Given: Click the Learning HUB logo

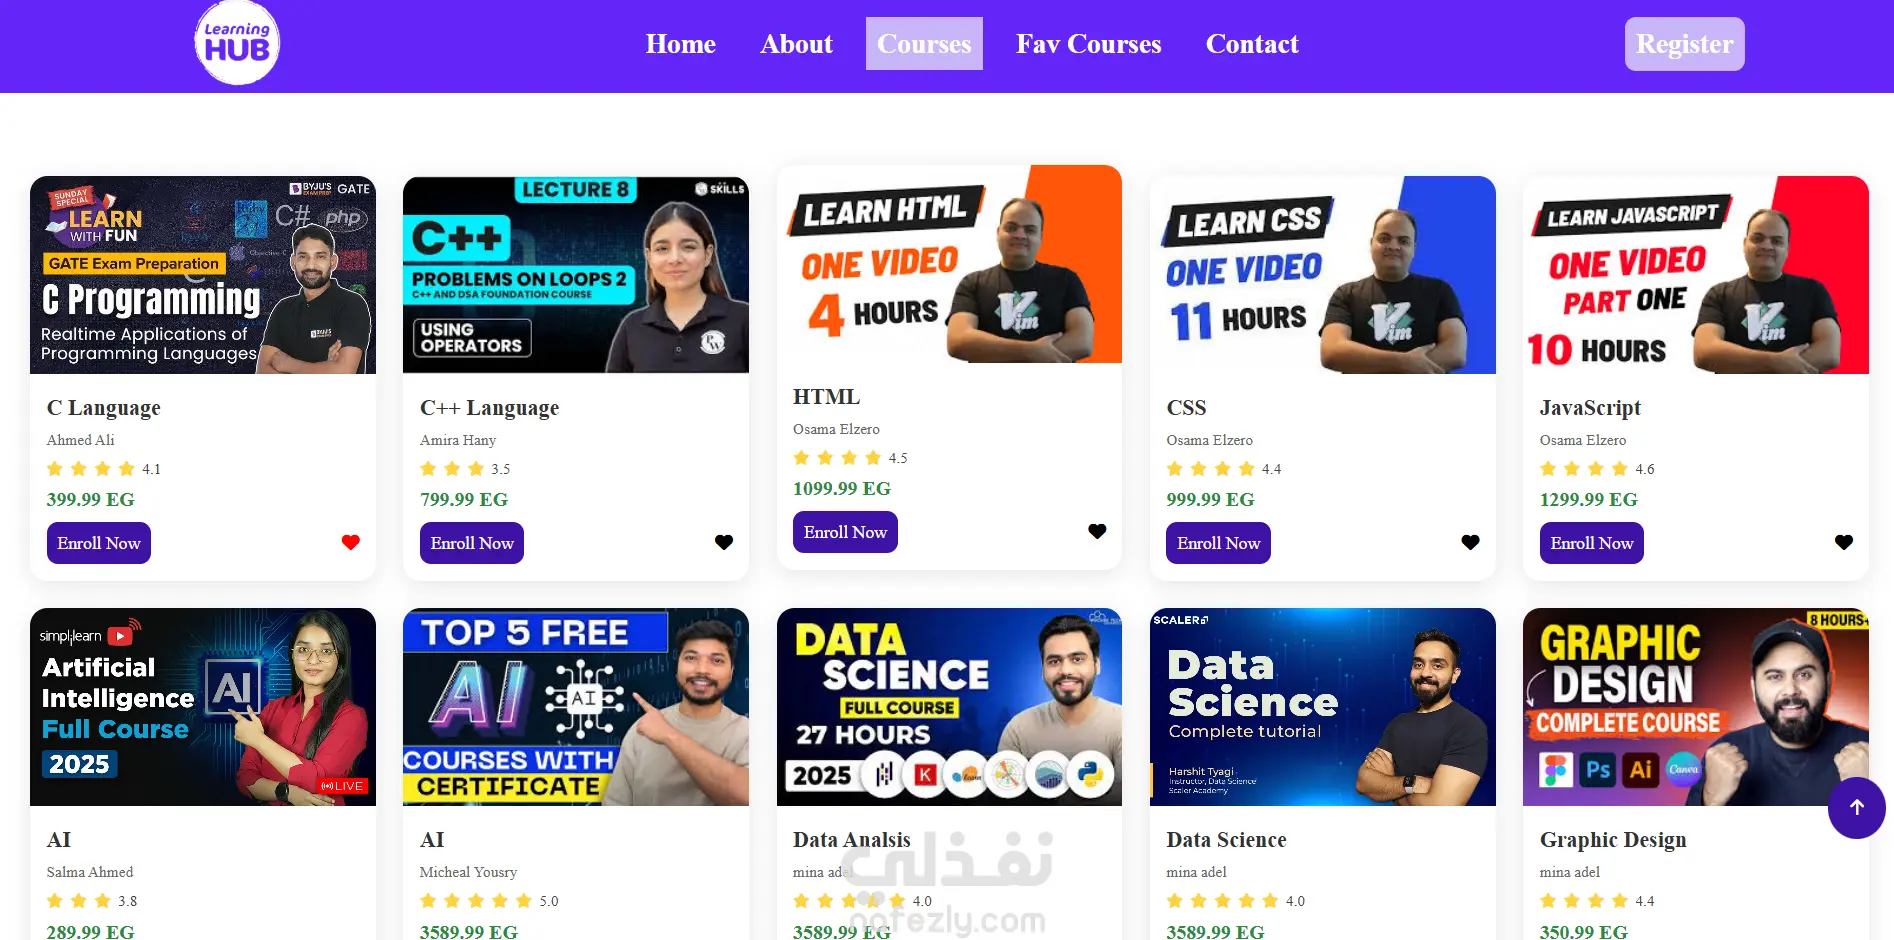Looking at the screenshot, I should 237,43.
